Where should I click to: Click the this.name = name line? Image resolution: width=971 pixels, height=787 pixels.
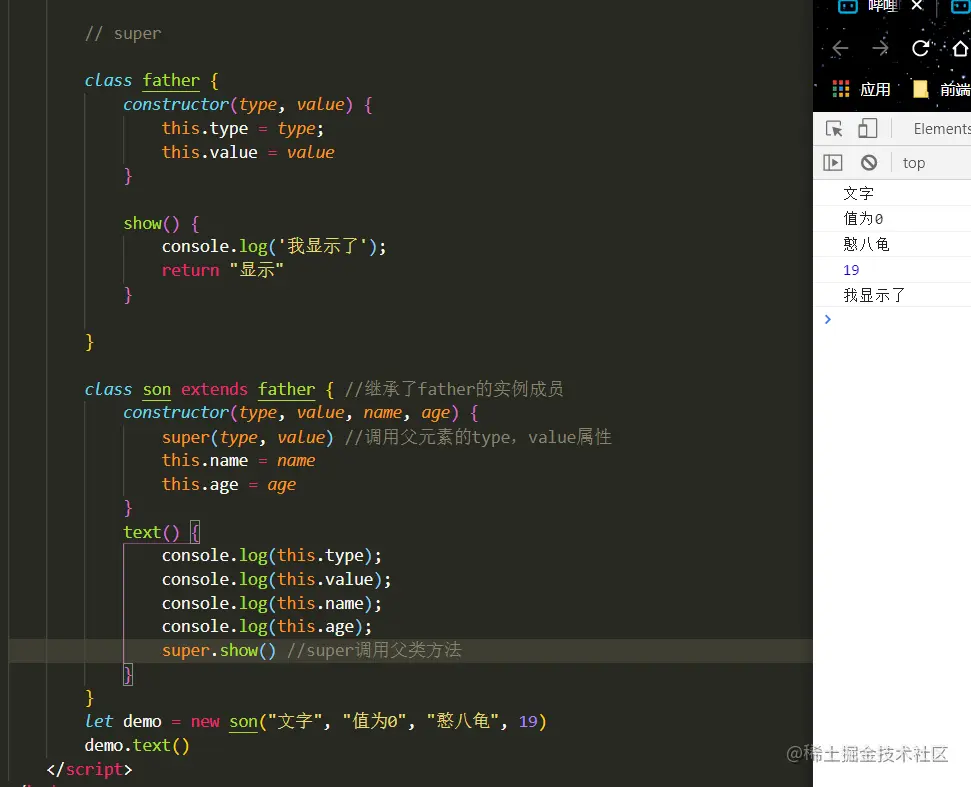(x=238, y=460)
